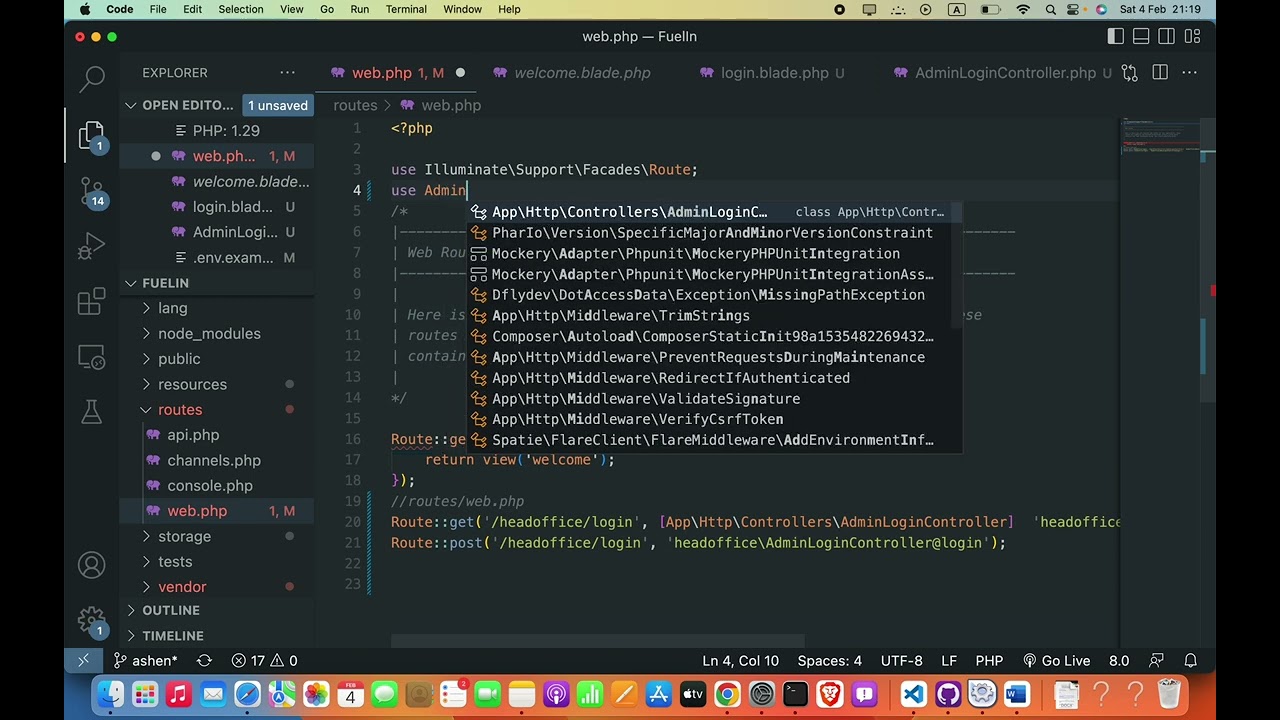Open Source Control view with 14 badge
The width and height of the screenshot is (1280, 720).
point(92,190)
